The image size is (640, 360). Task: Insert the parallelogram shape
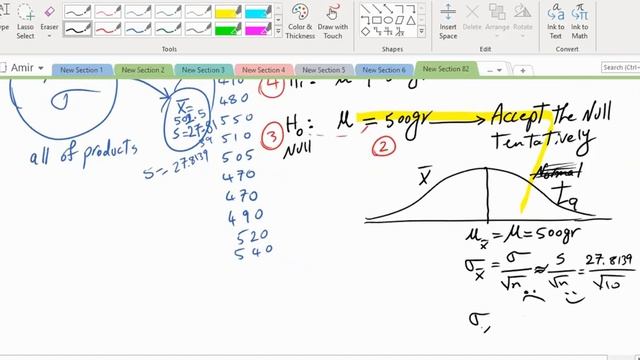(x=400, y=20)
